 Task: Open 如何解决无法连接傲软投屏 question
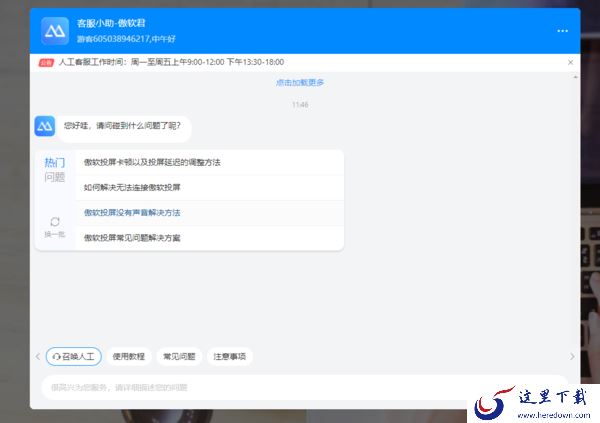pos(210,188)
